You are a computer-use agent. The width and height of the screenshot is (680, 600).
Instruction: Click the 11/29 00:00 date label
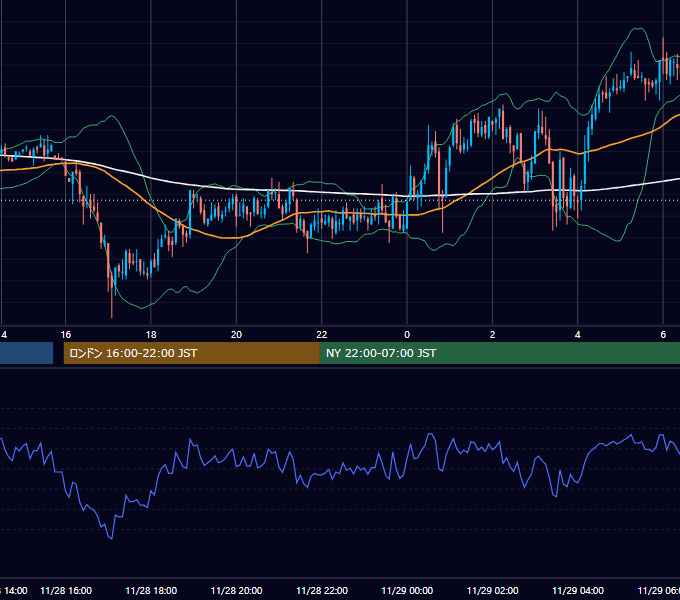pyautogui.click(x=407, y=591)
